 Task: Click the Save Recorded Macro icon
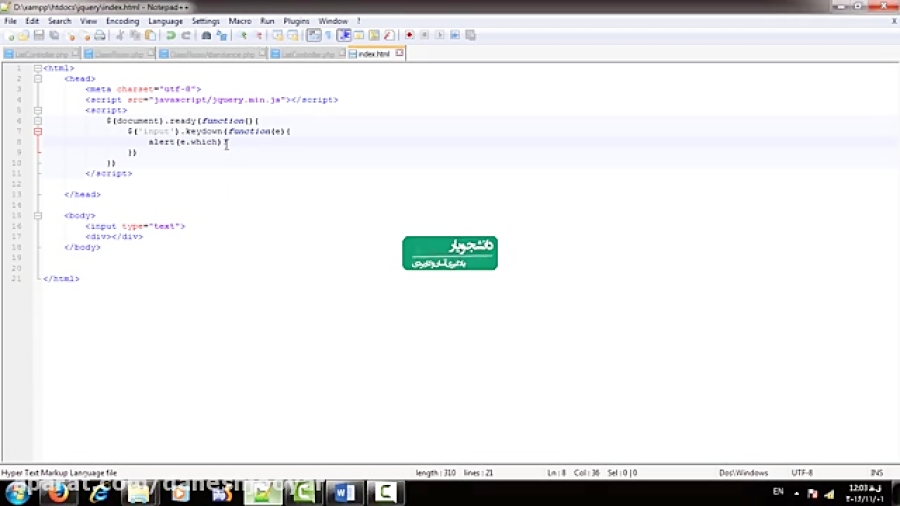pos(470,36)
